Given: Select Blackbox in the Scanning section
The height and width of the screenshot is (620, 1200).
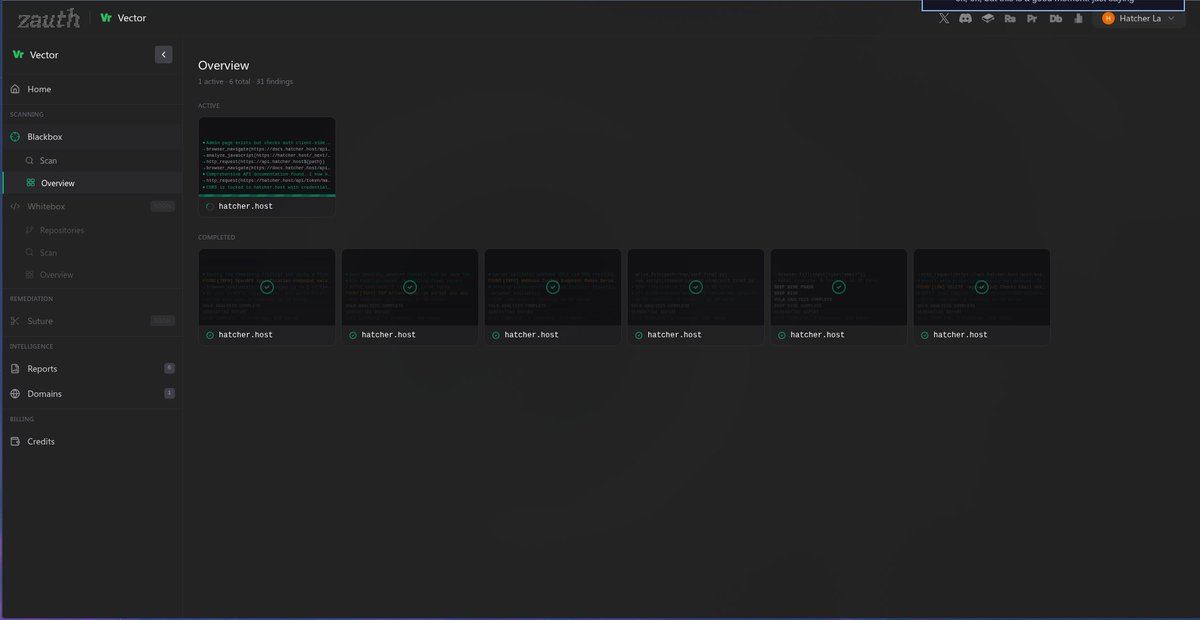Looking at the screenshot, I should point(91,136).
